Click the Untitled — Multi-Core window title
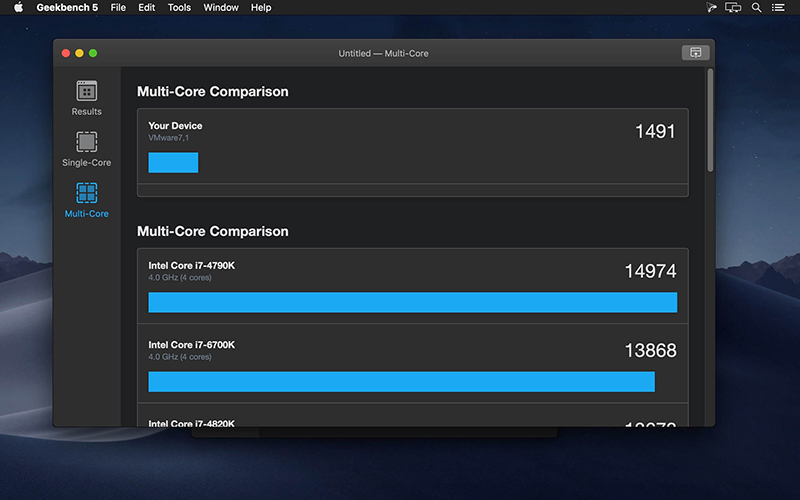The height and width of the screenshot is (500, 800). click(383, 53)
